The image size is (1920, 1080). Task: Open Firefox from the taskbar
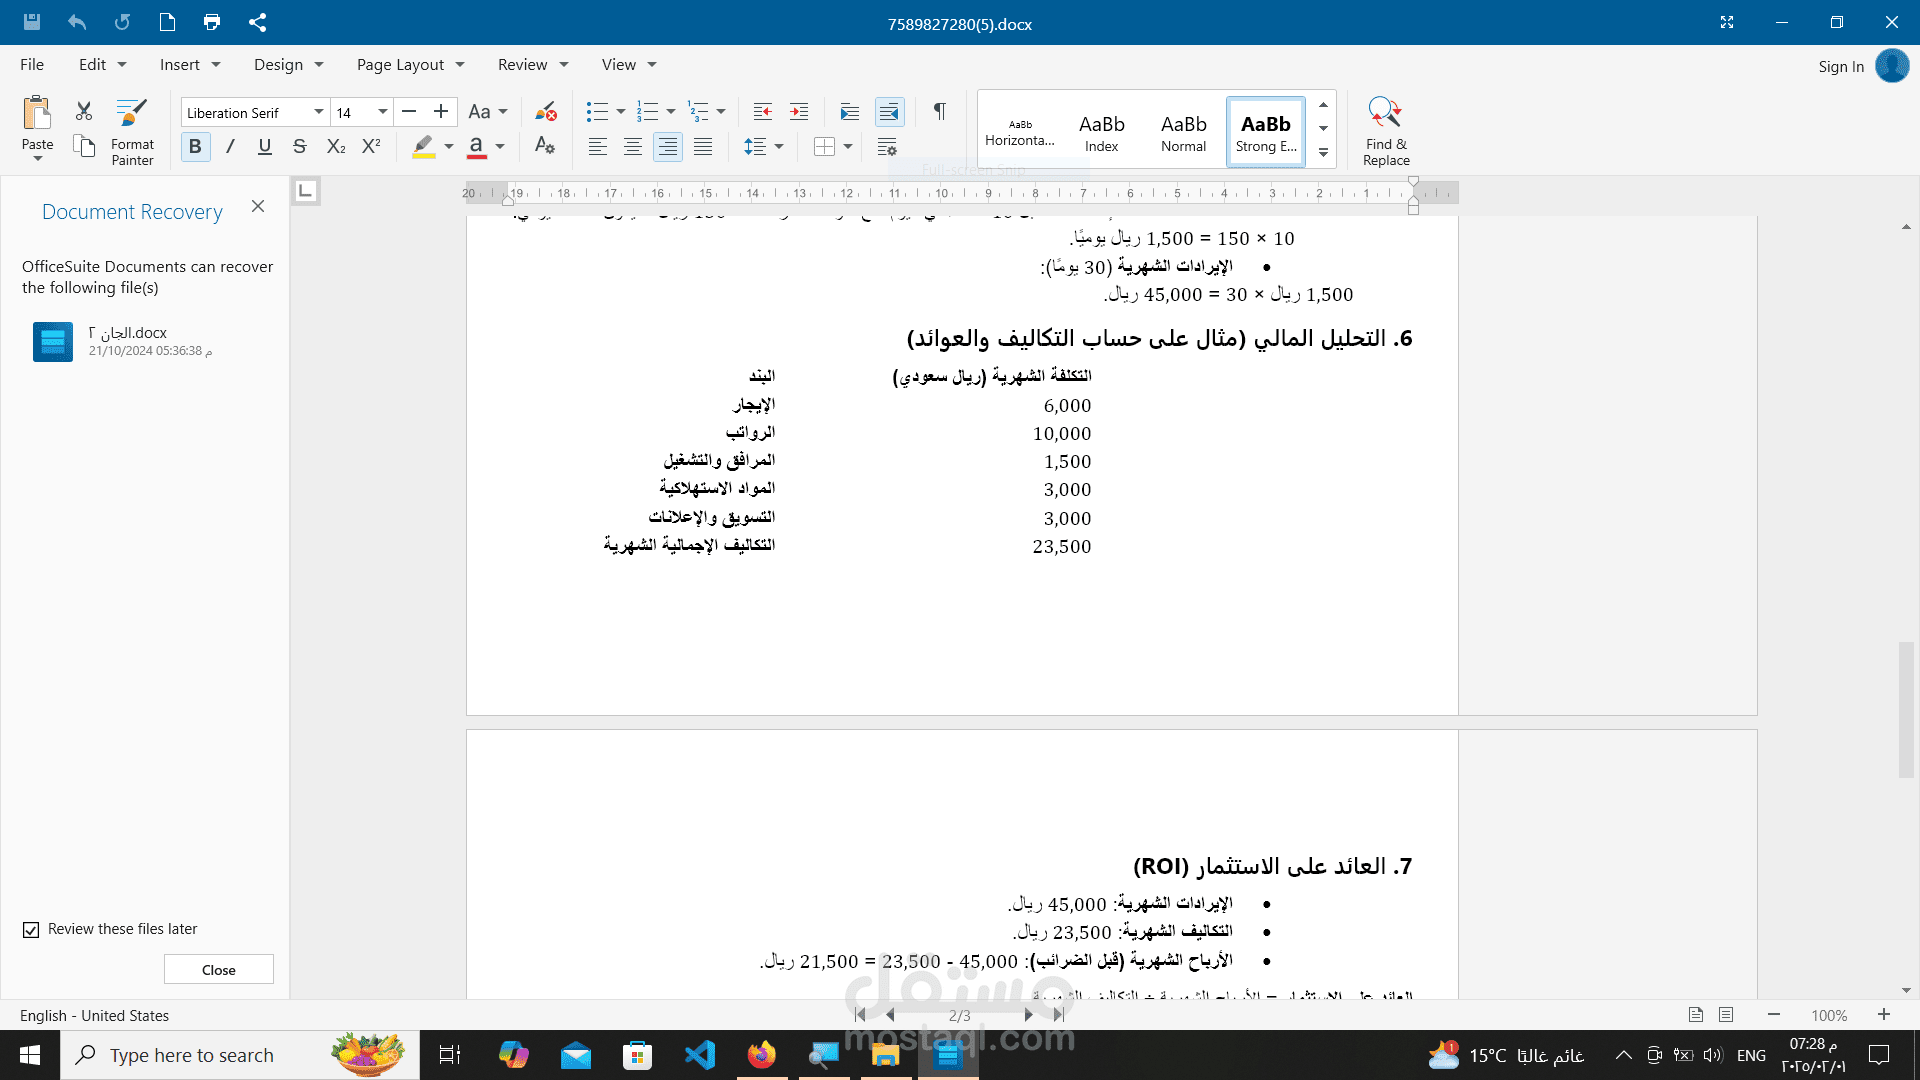762,1054
